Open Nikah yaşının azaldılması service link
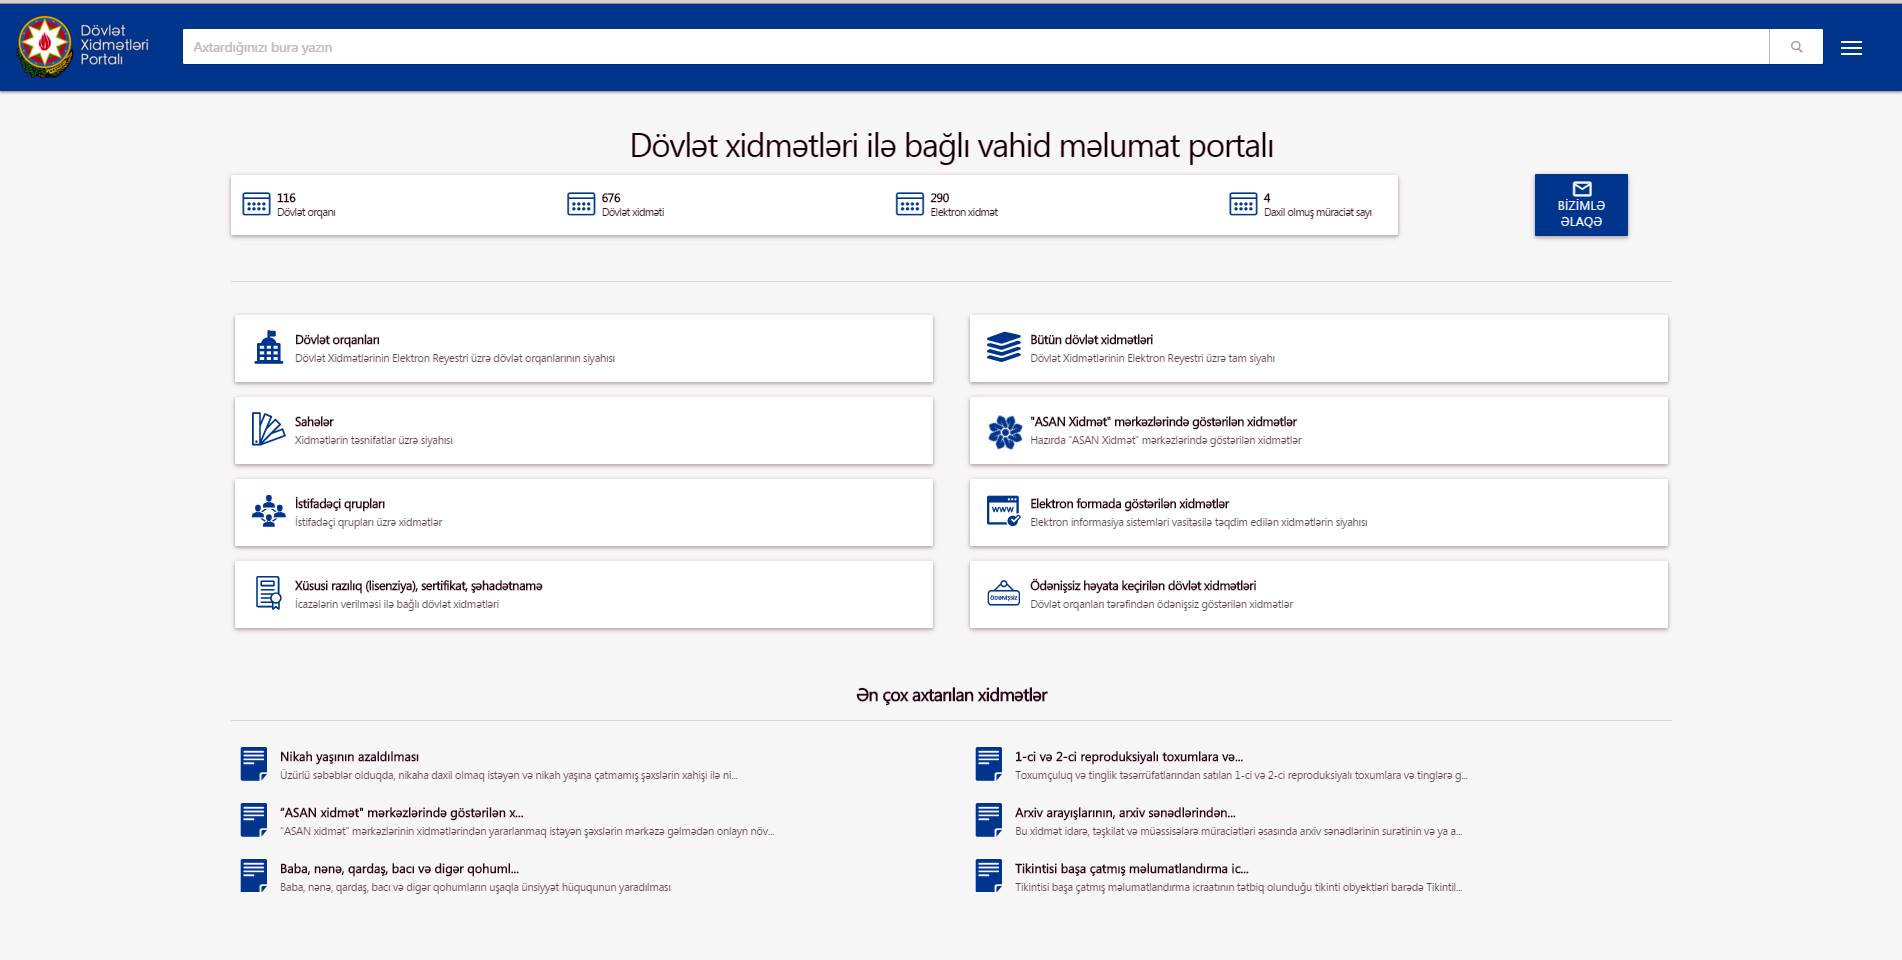The width and height of the screenshot is (1902, 960). click(349, 757)
